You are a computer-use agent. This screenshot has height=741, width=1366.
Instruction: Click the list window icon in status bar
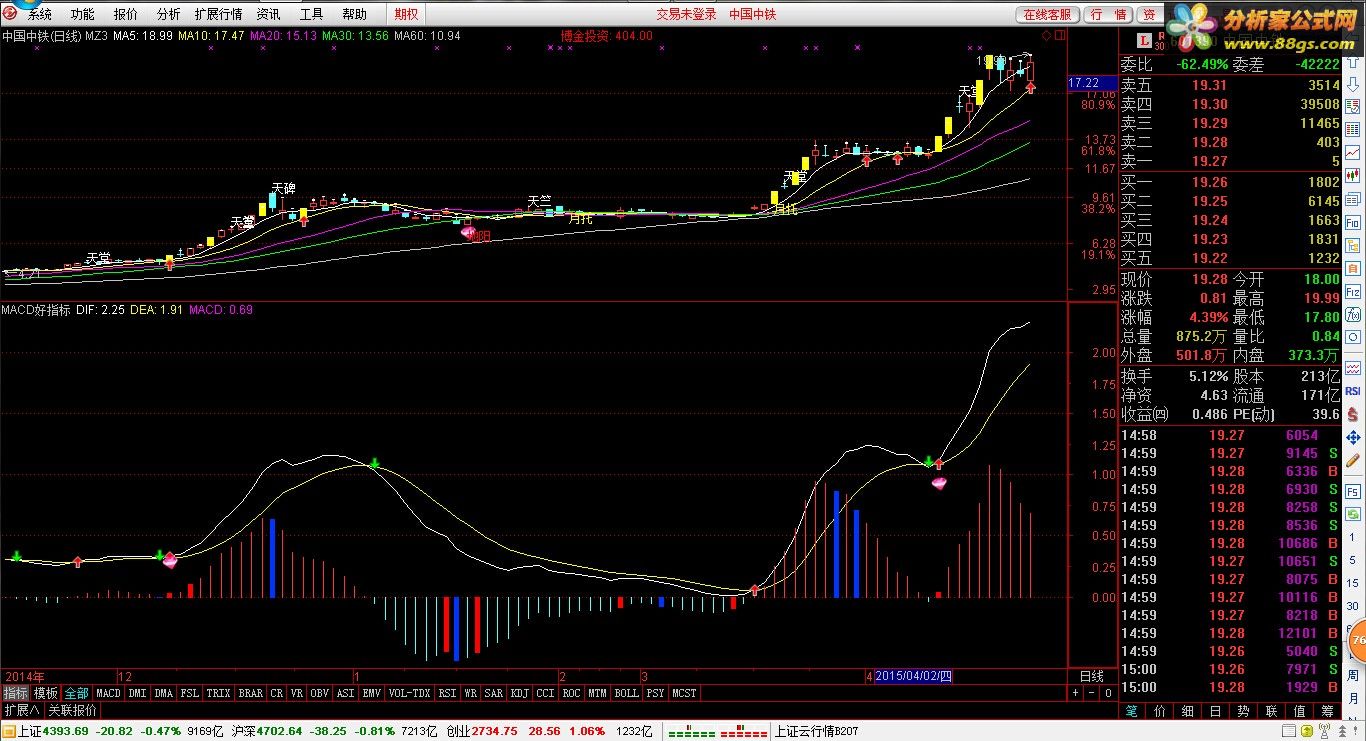coord(1289,731)
